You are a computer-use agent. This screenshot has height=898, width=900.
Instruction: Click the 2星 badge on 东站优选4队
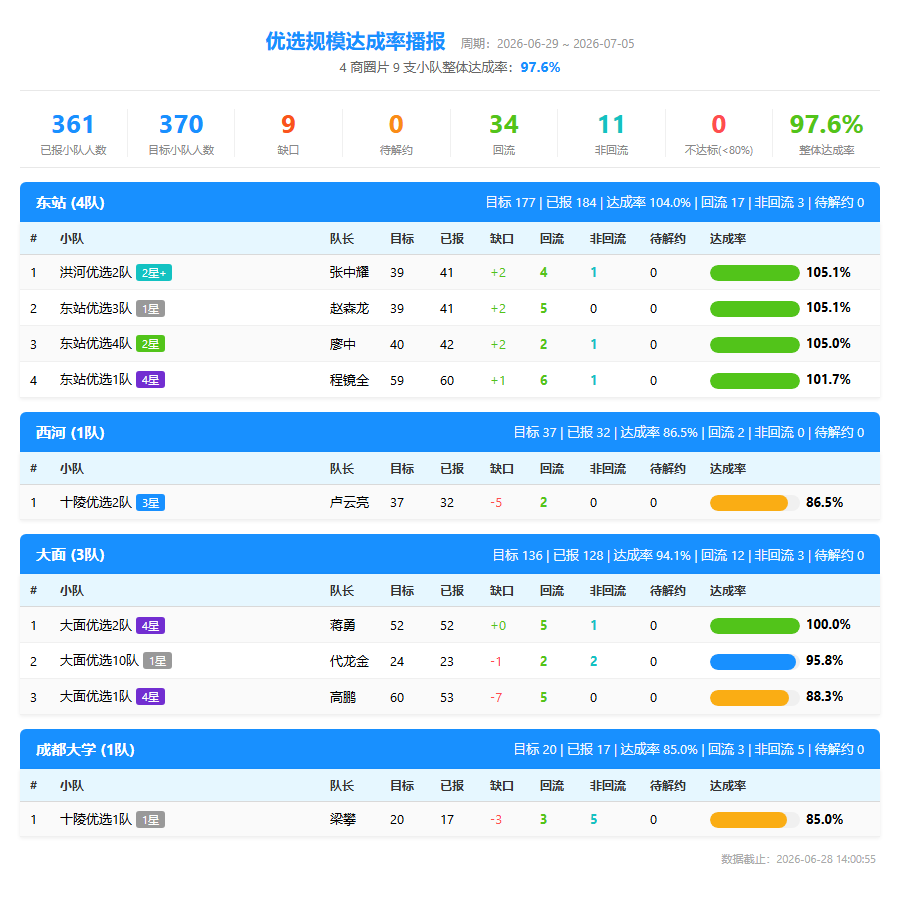click(150, 344)
